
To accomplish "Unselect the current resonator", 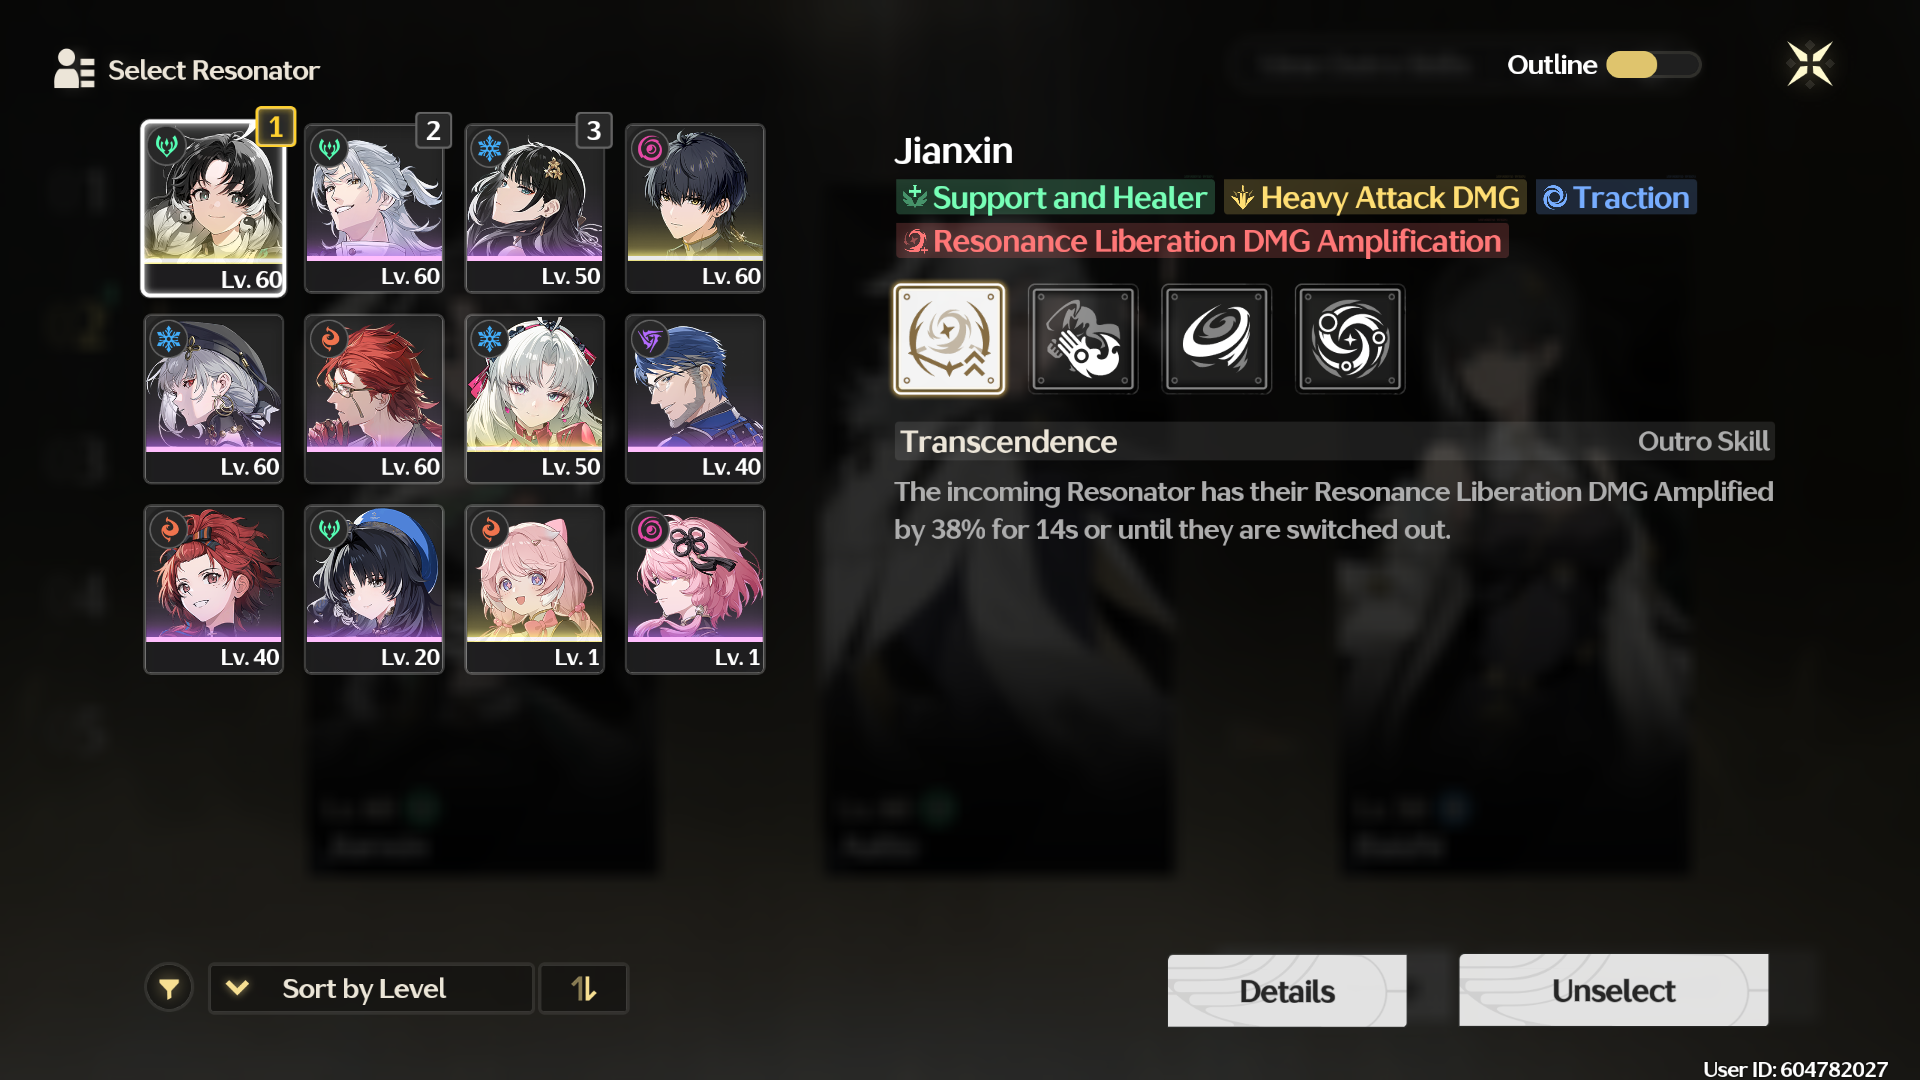I will (1613, 990).
